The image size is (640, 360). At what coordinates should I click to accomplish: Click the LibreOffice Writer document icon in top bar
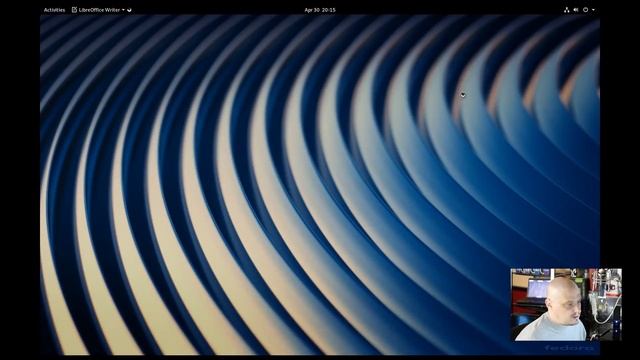[74, 10]
